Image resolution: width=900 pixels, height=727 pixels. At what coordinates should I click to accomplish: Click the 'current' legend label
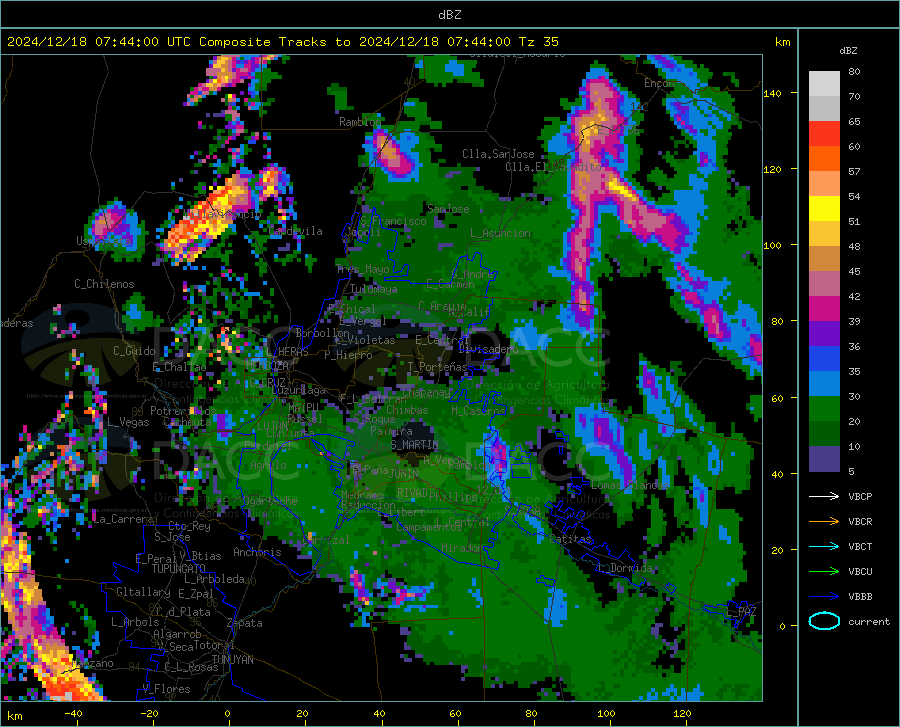[x=869, y=621]
